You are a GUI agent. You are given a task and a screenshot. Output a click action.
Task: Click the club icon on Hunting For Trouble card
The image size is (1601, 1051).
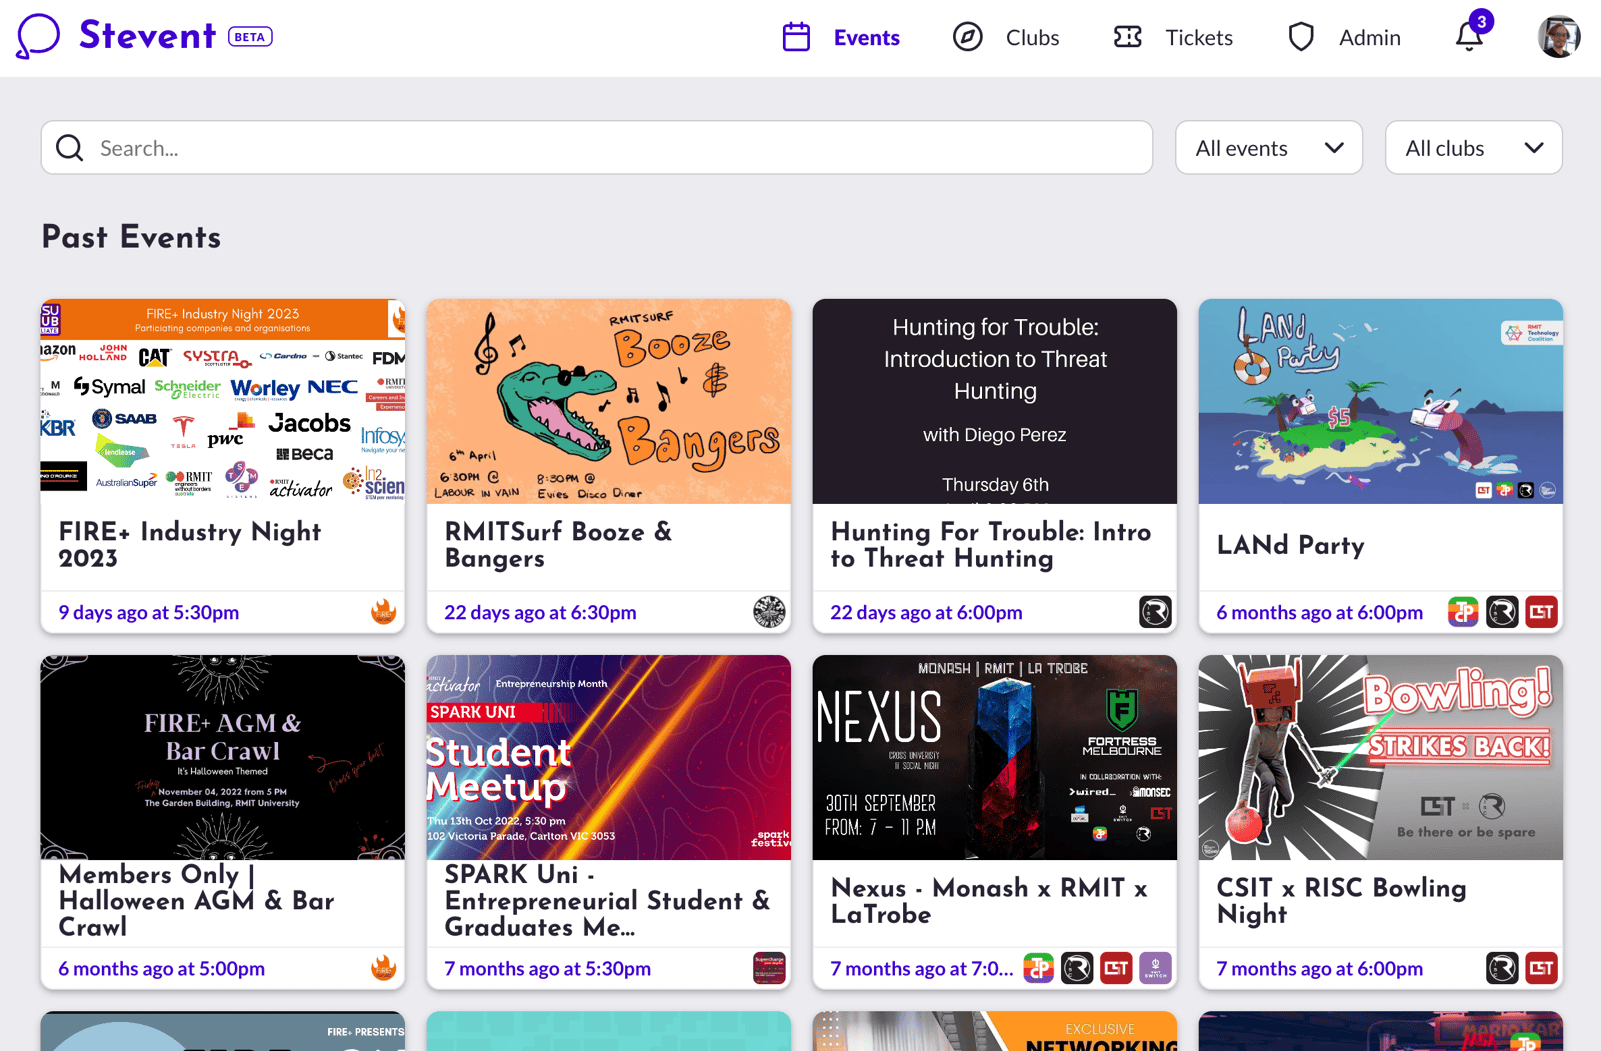tap(1155, 612)
